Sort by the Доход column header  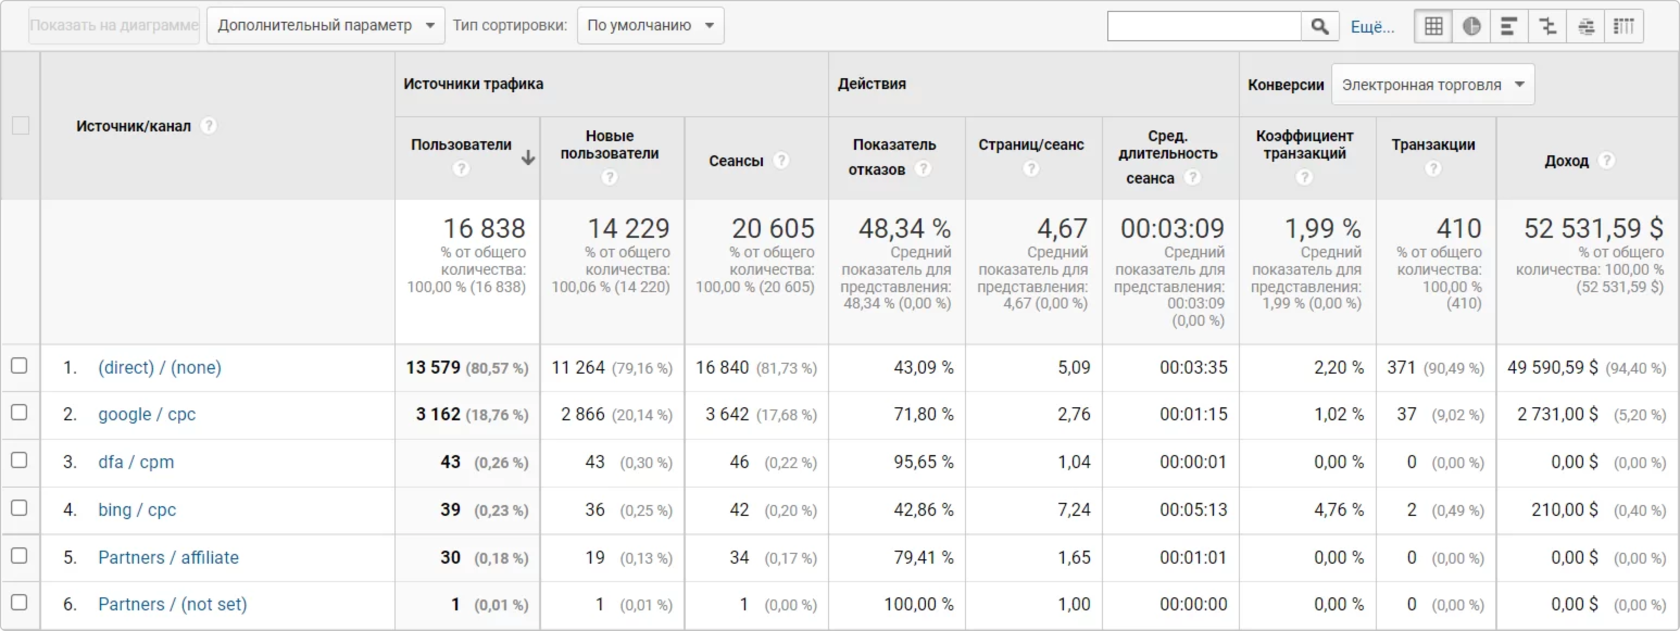[x=1566, y=161]
